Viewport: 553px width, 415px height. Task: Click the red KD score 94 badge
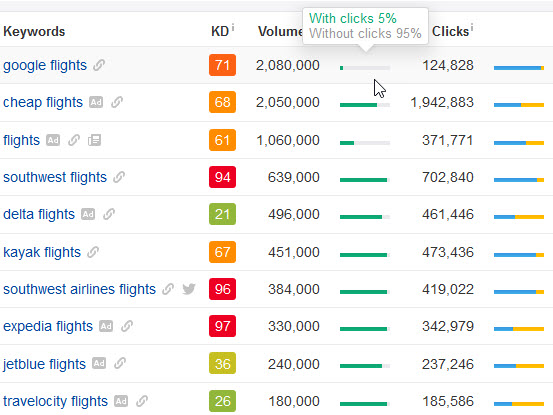click(x=222, y=177)
